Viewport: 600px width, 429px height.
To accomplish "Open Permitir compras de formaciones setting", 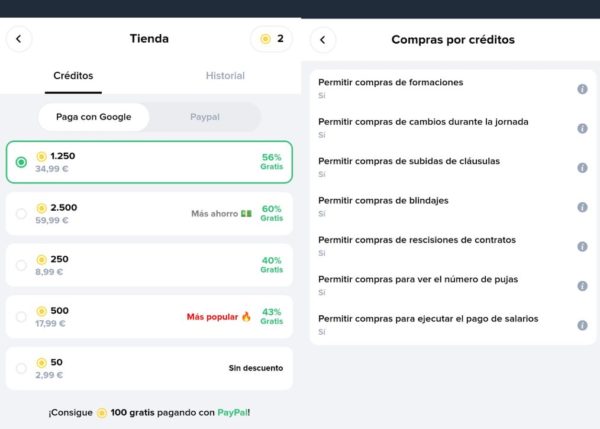I will [x=390, y=83].
